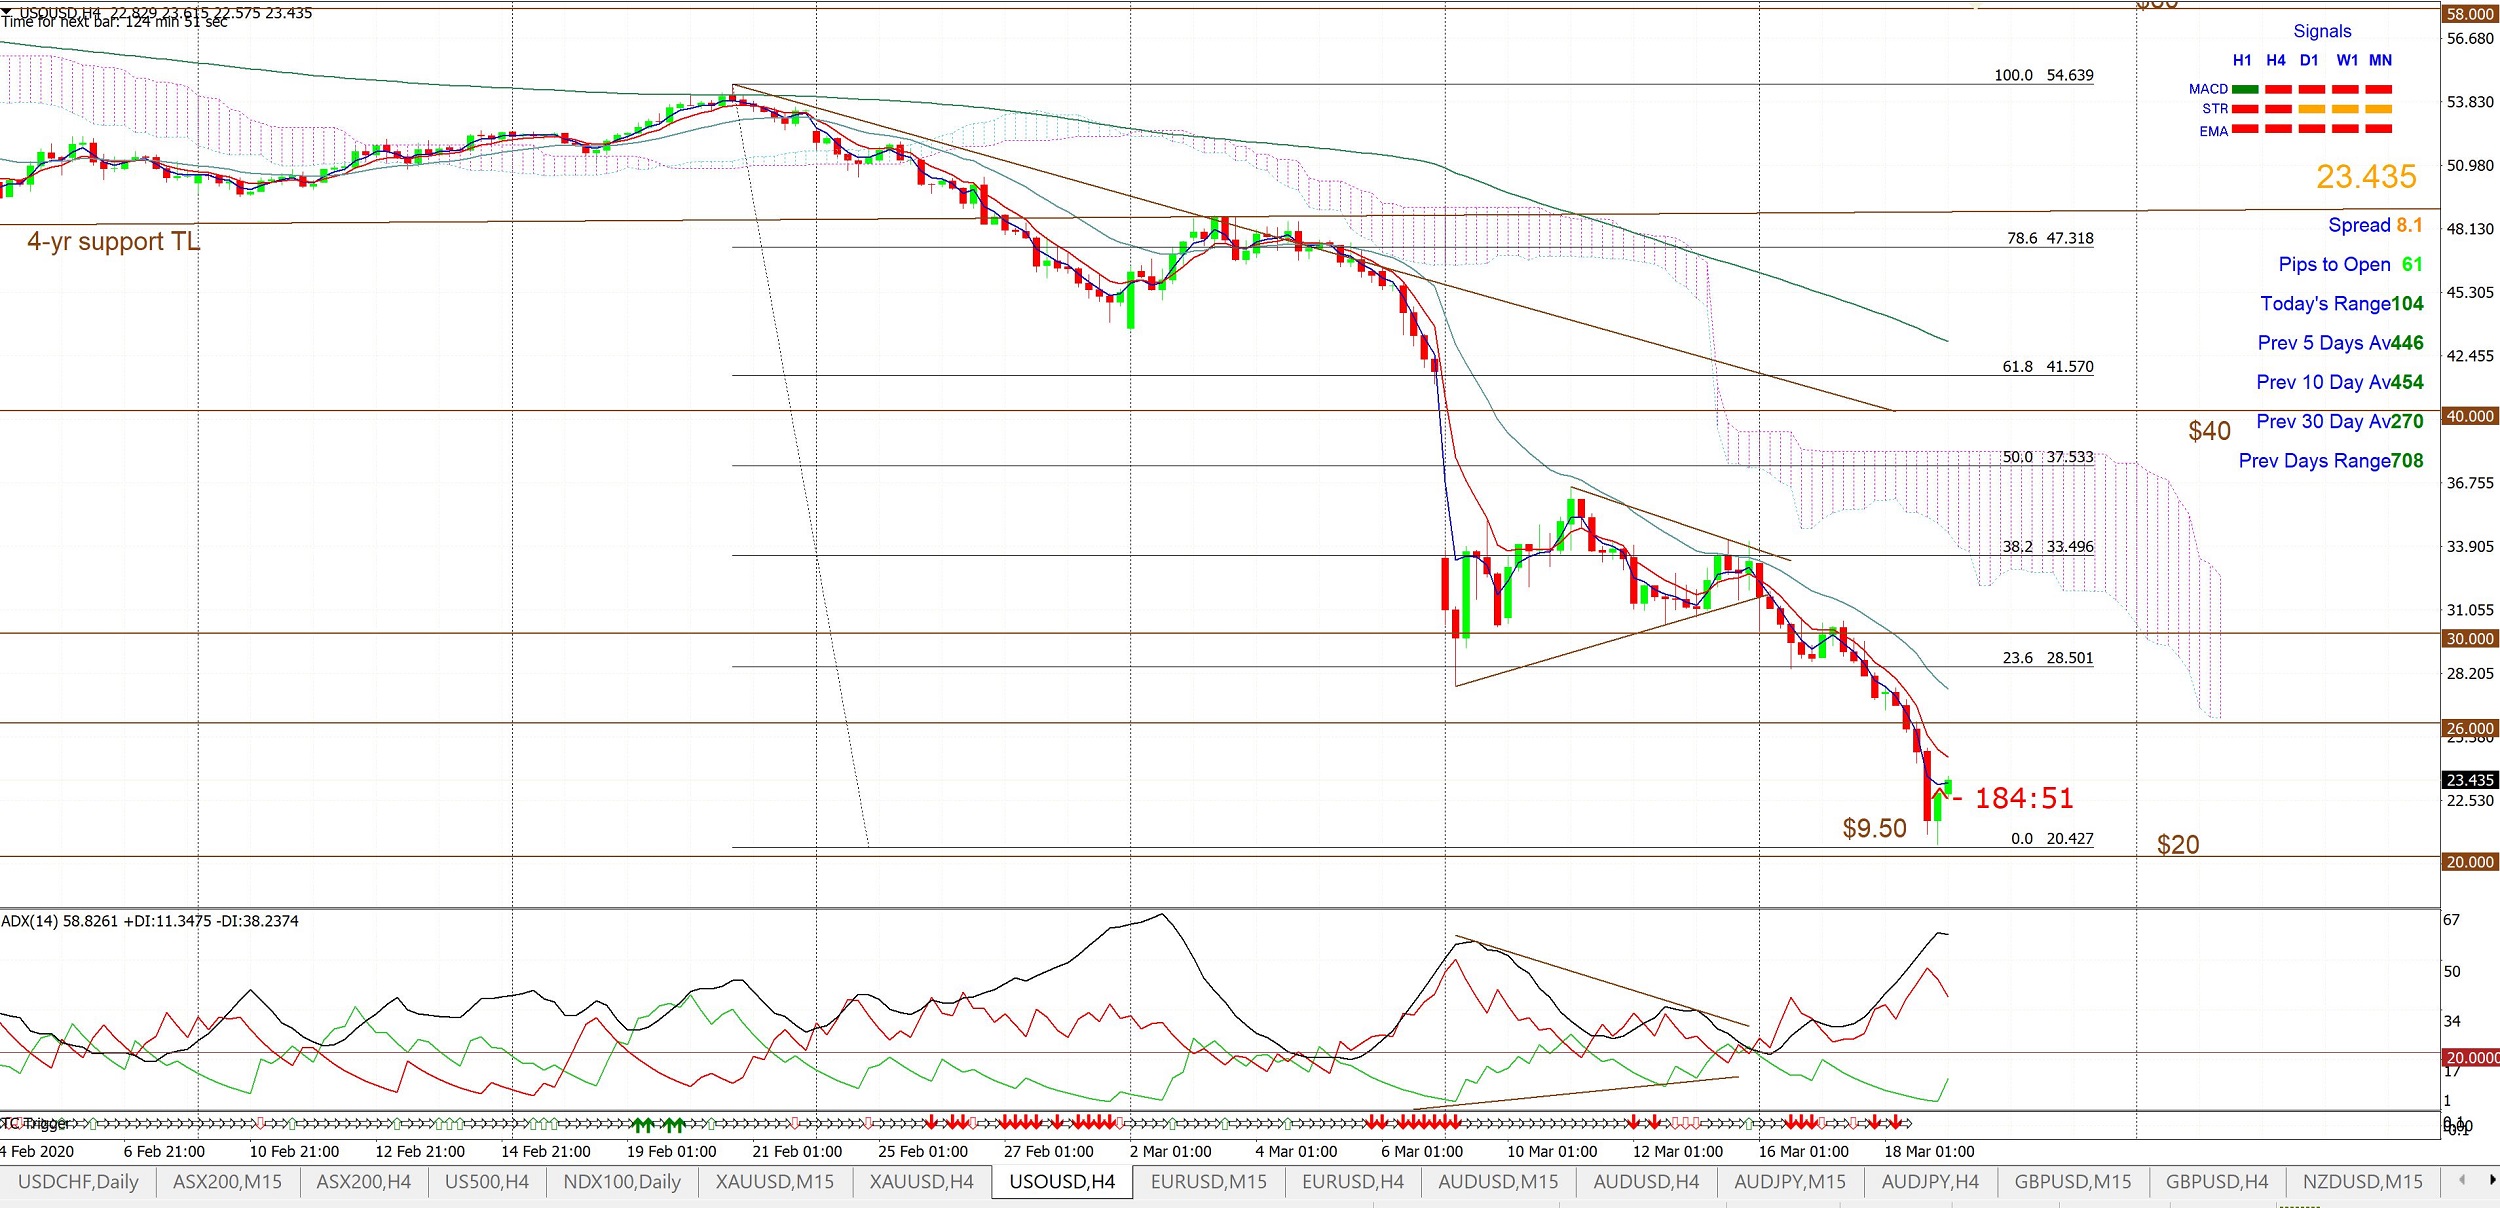
Task: Select the XAUUSD,M15 tab
Action: (x=775, y=1182)
